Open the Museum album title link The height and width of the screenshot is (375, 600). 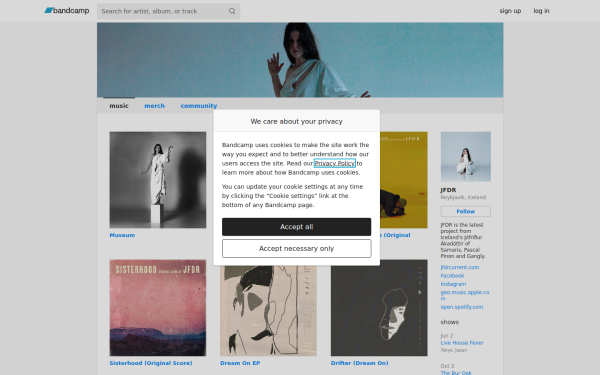[x=122, y=235]
